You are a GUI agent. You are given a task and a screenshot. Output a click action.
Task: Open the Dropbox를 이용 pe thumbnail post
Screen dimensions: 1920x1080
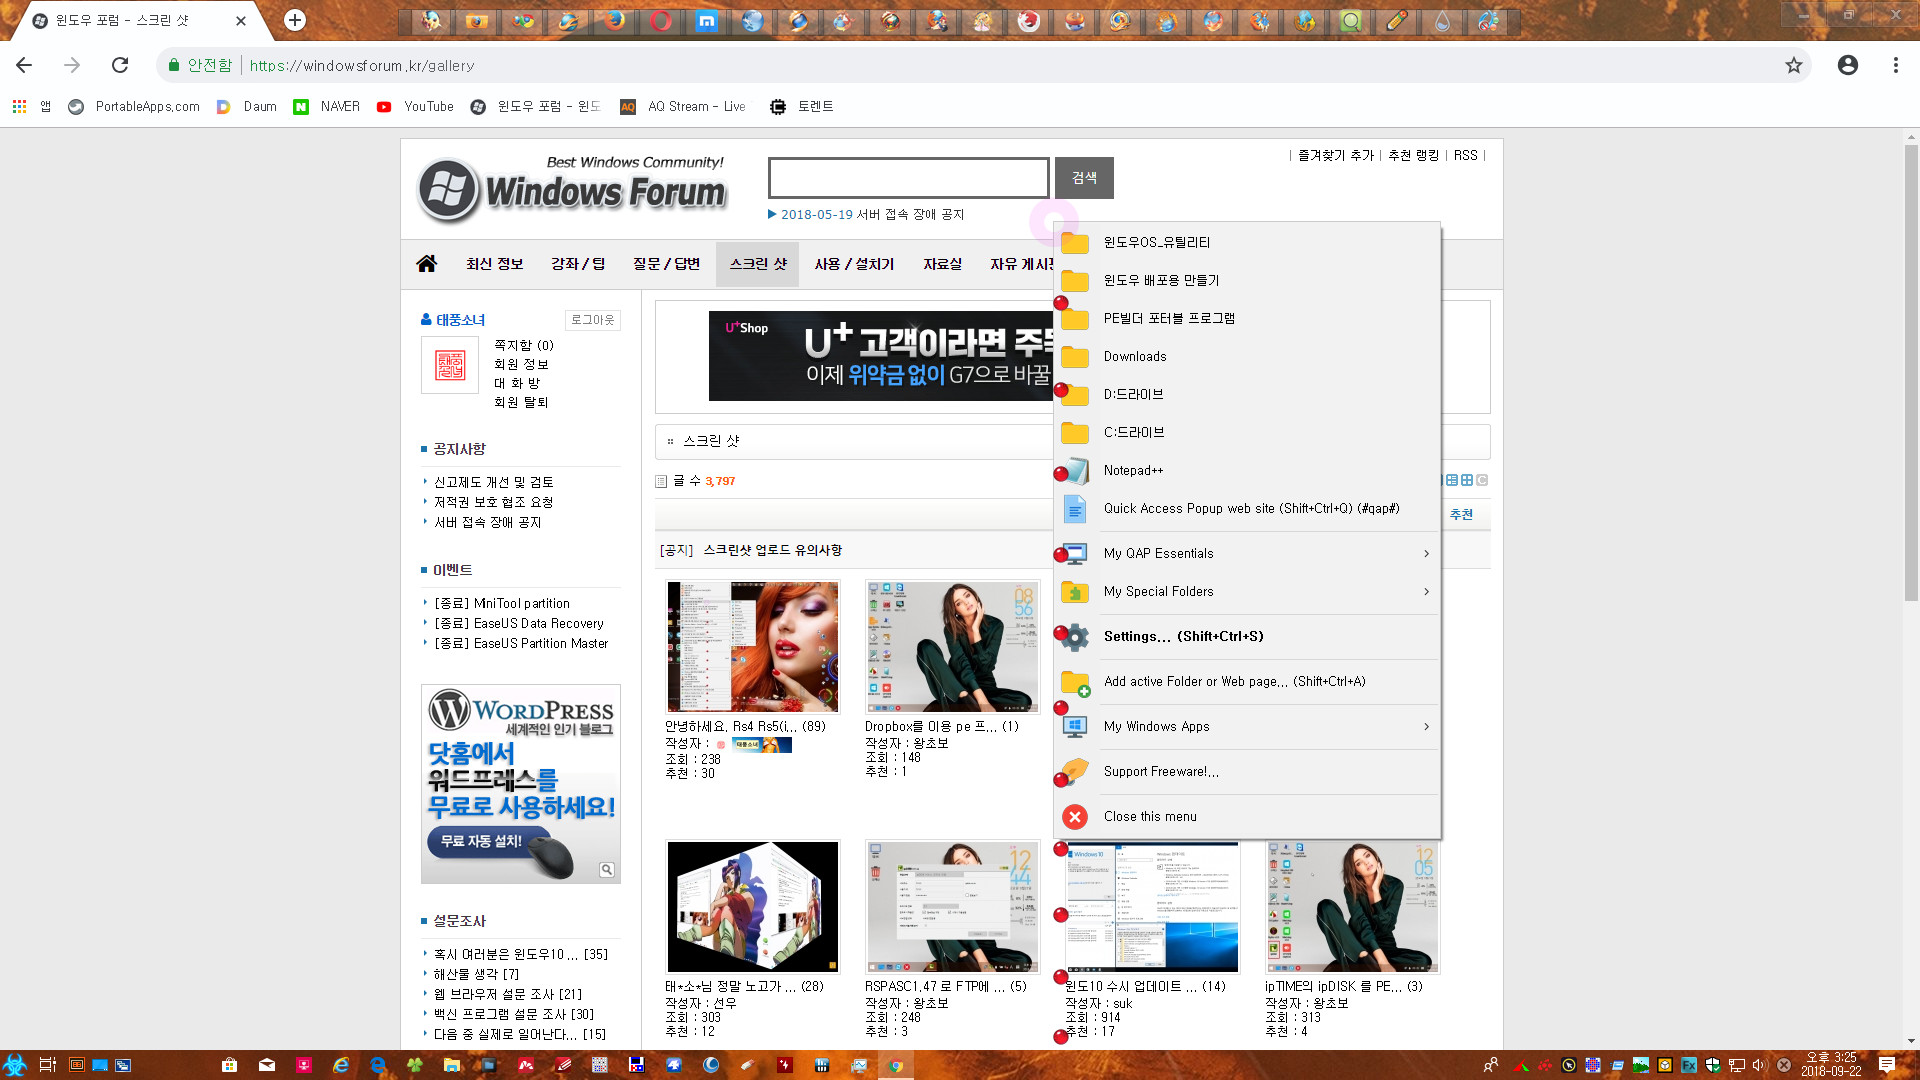[x=953, y=647]
